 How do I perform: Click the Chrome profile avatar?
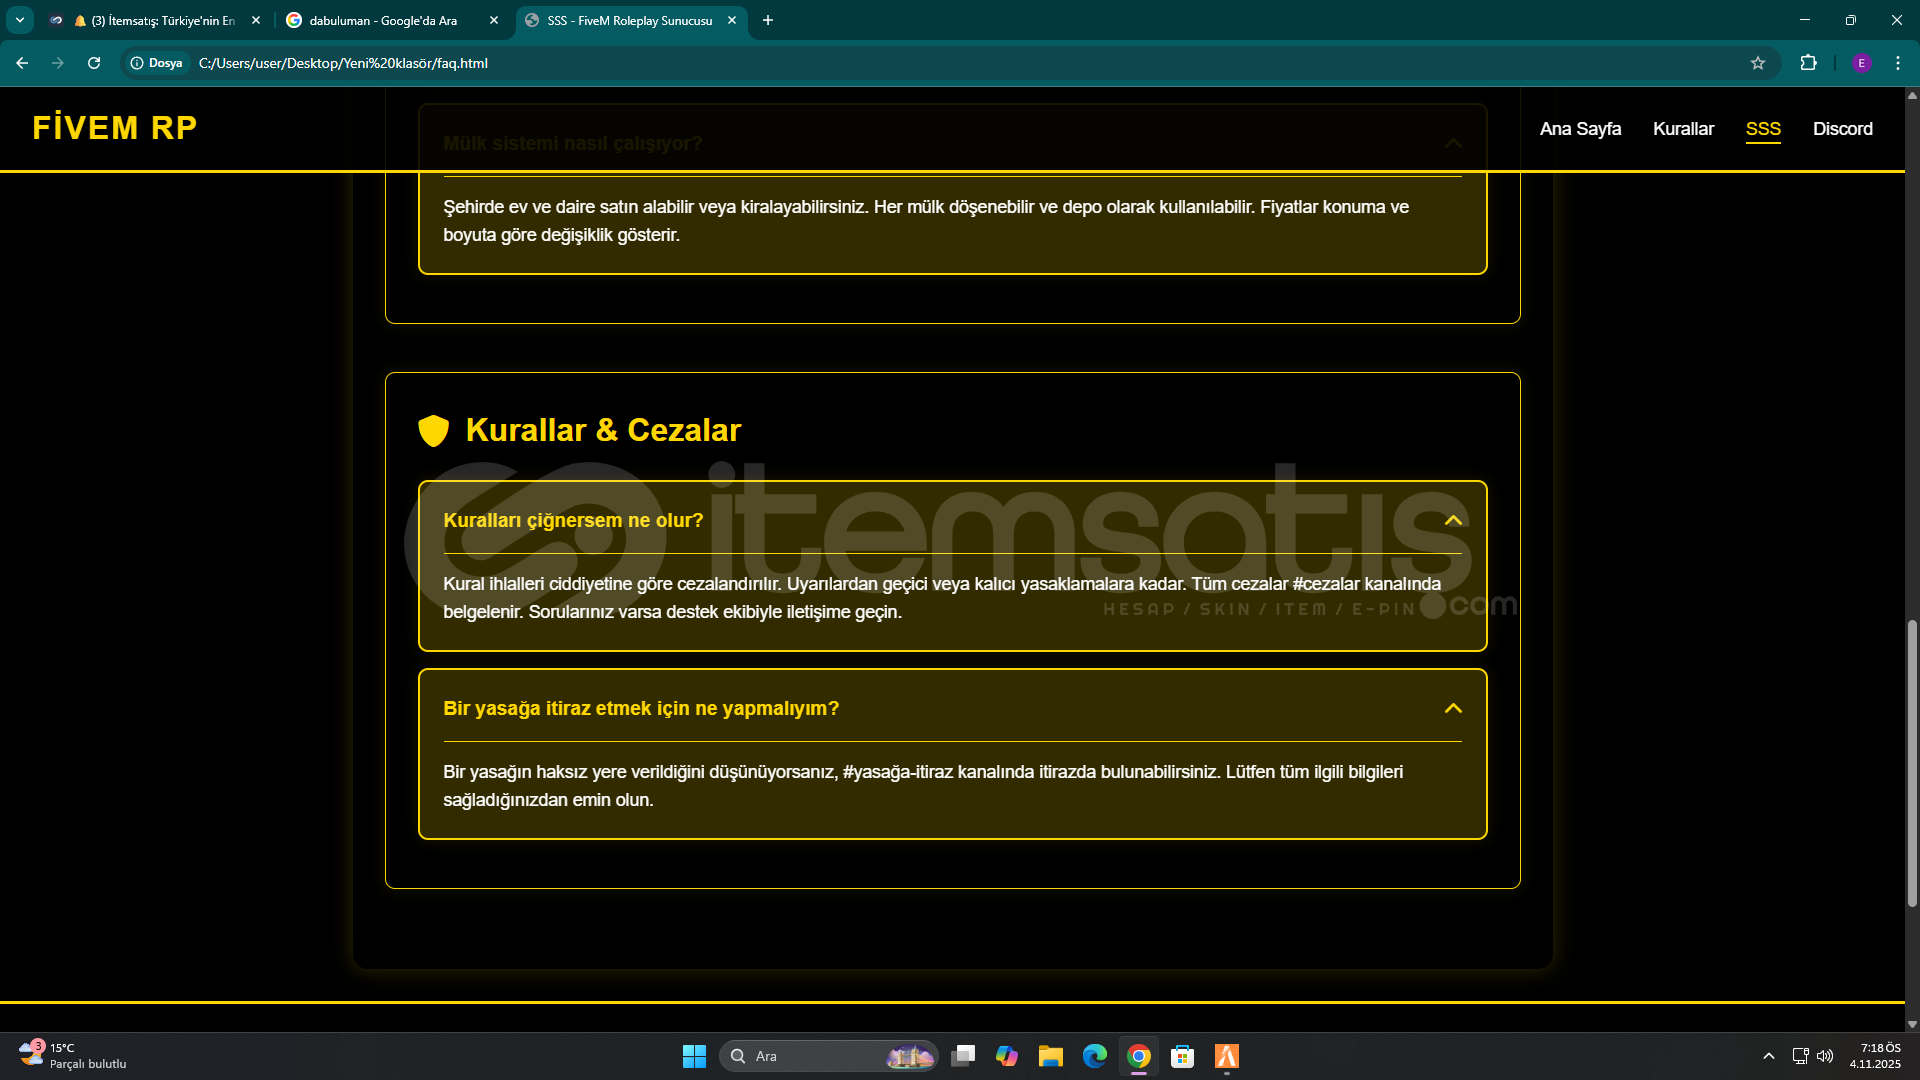click(1861, 63)
